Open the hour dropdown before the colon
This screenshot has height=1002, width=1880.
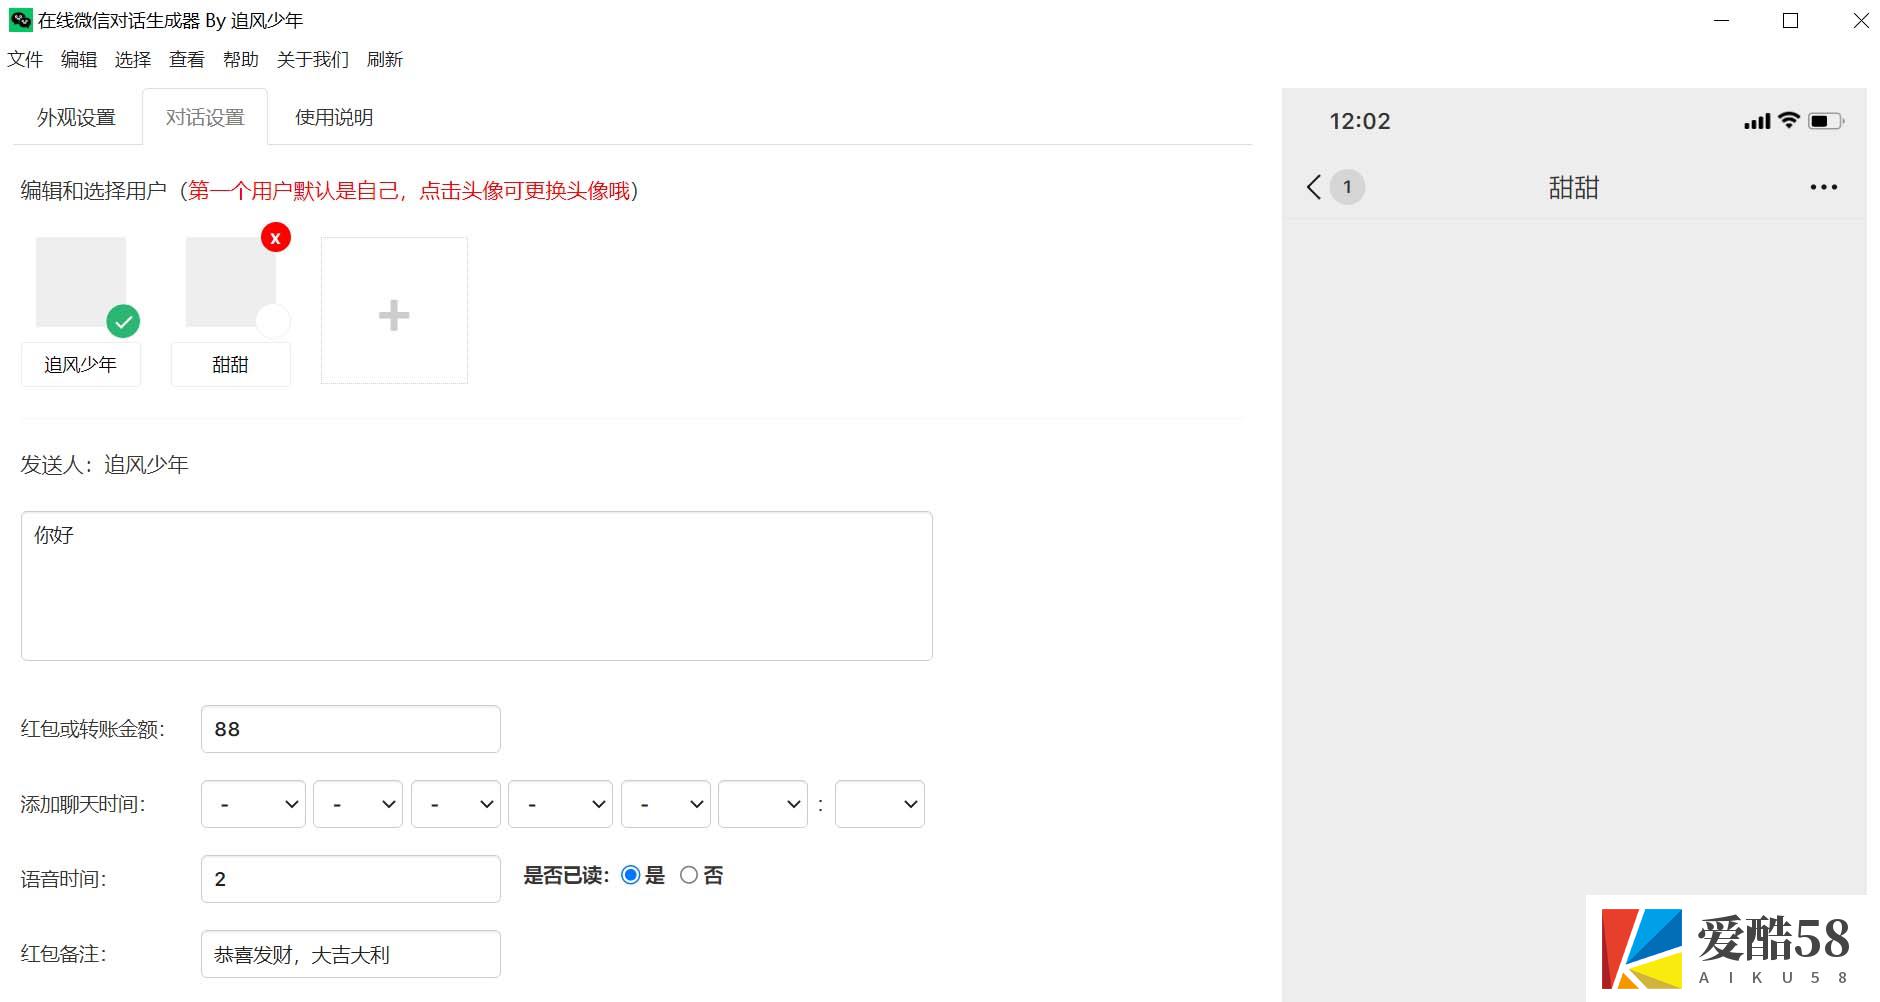(x=763, y=804)
